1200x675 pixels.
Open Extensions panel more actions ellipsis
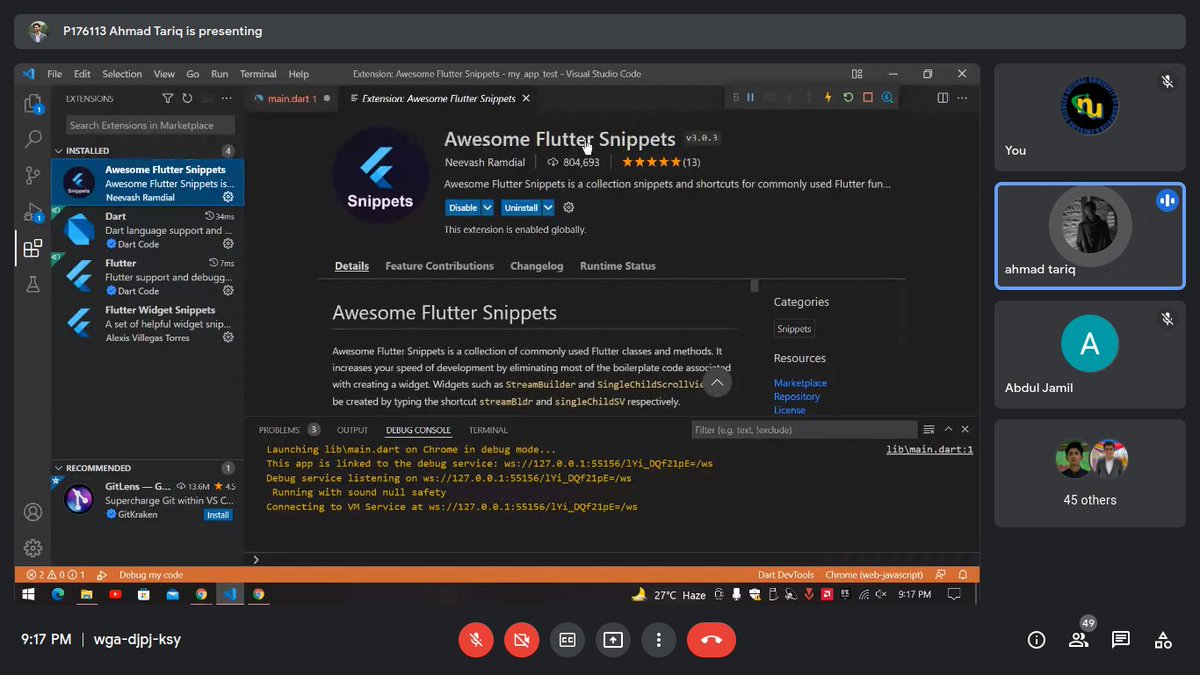coord(227,98)
